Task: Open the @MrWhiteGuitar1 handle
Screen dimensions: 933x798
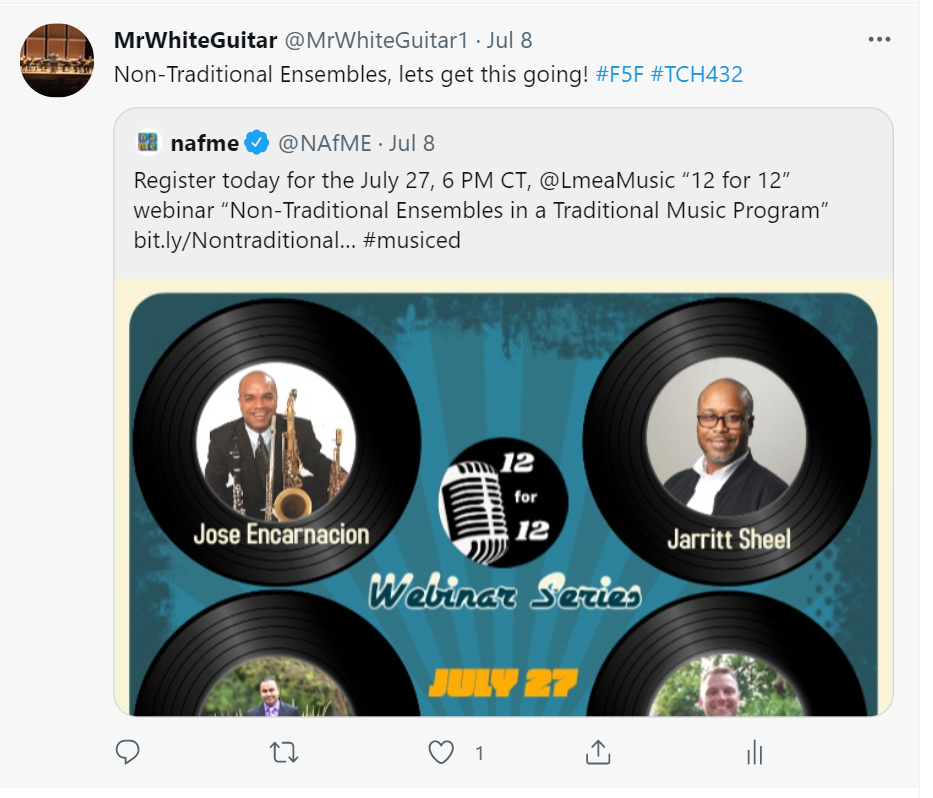Action: pyautogui.click(x=376, y=40)
